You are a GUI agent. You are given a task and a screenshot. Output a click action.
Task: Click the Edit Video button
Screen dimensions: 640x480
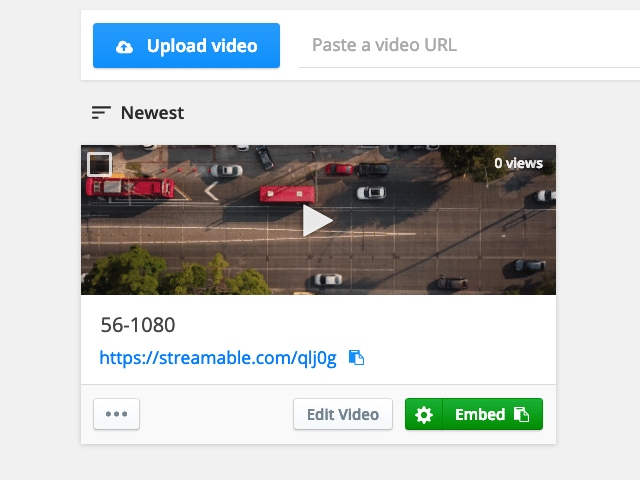click(343, 414)
